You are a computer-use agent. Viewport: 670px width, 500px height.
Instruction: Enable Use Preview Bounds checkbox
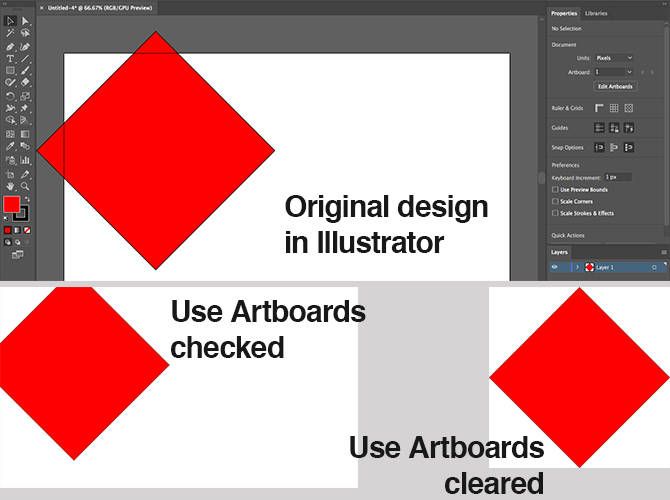tap(555, 189)
